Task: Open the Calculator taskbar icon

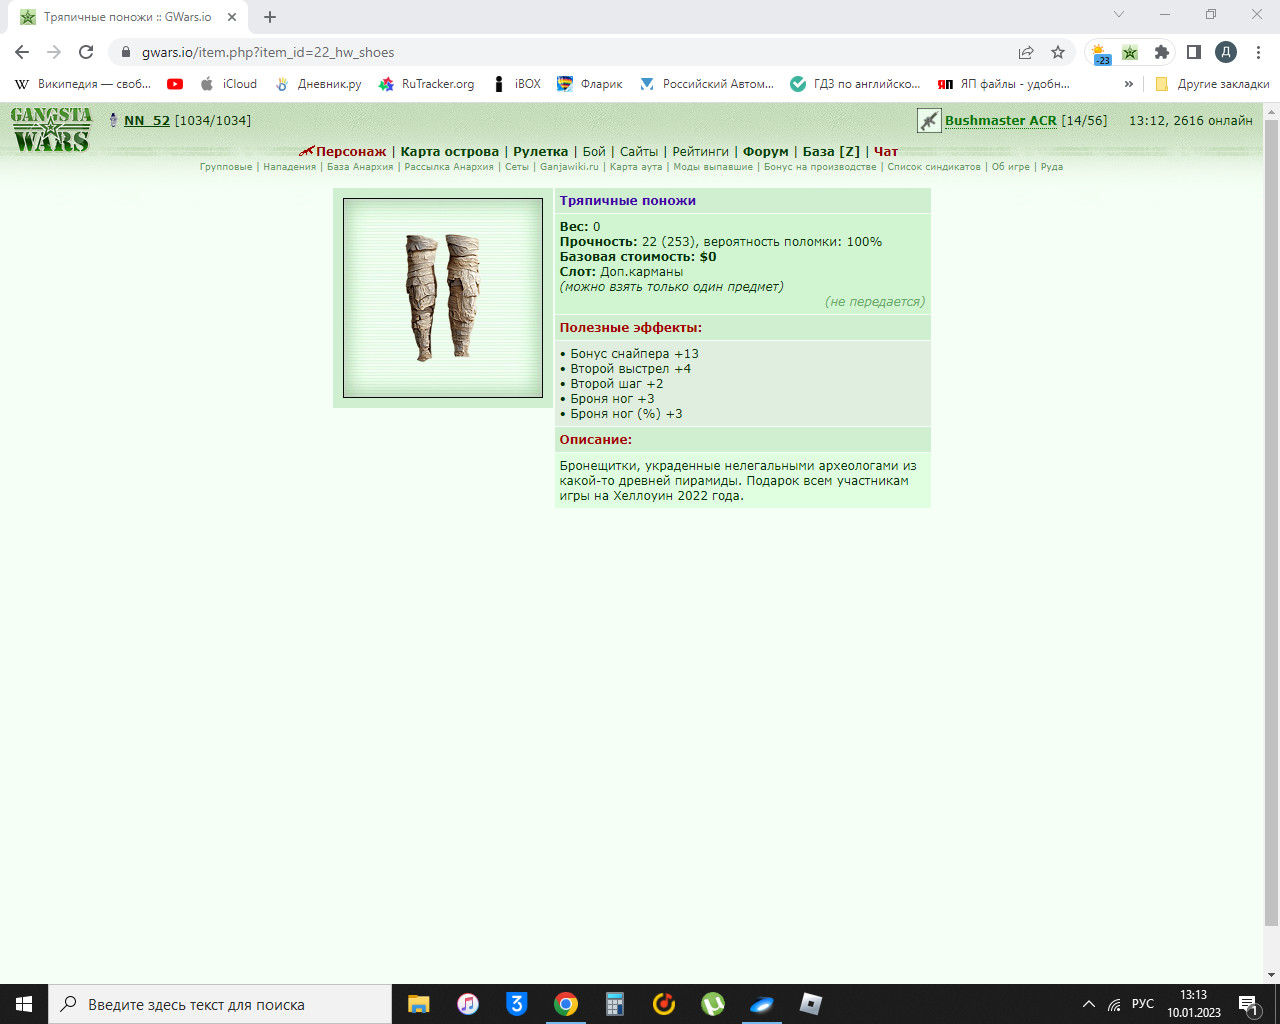Action: (615, 1004)
